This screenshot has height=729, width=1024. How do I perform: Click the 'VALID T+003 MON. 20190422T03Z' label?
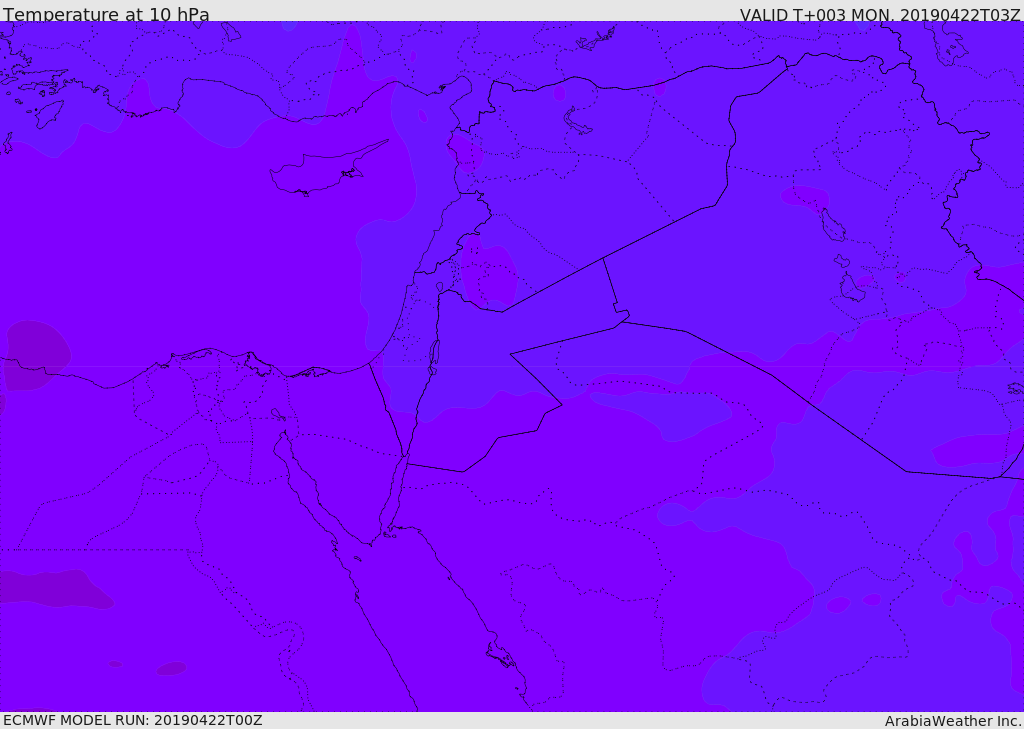(x=880, y=14)
